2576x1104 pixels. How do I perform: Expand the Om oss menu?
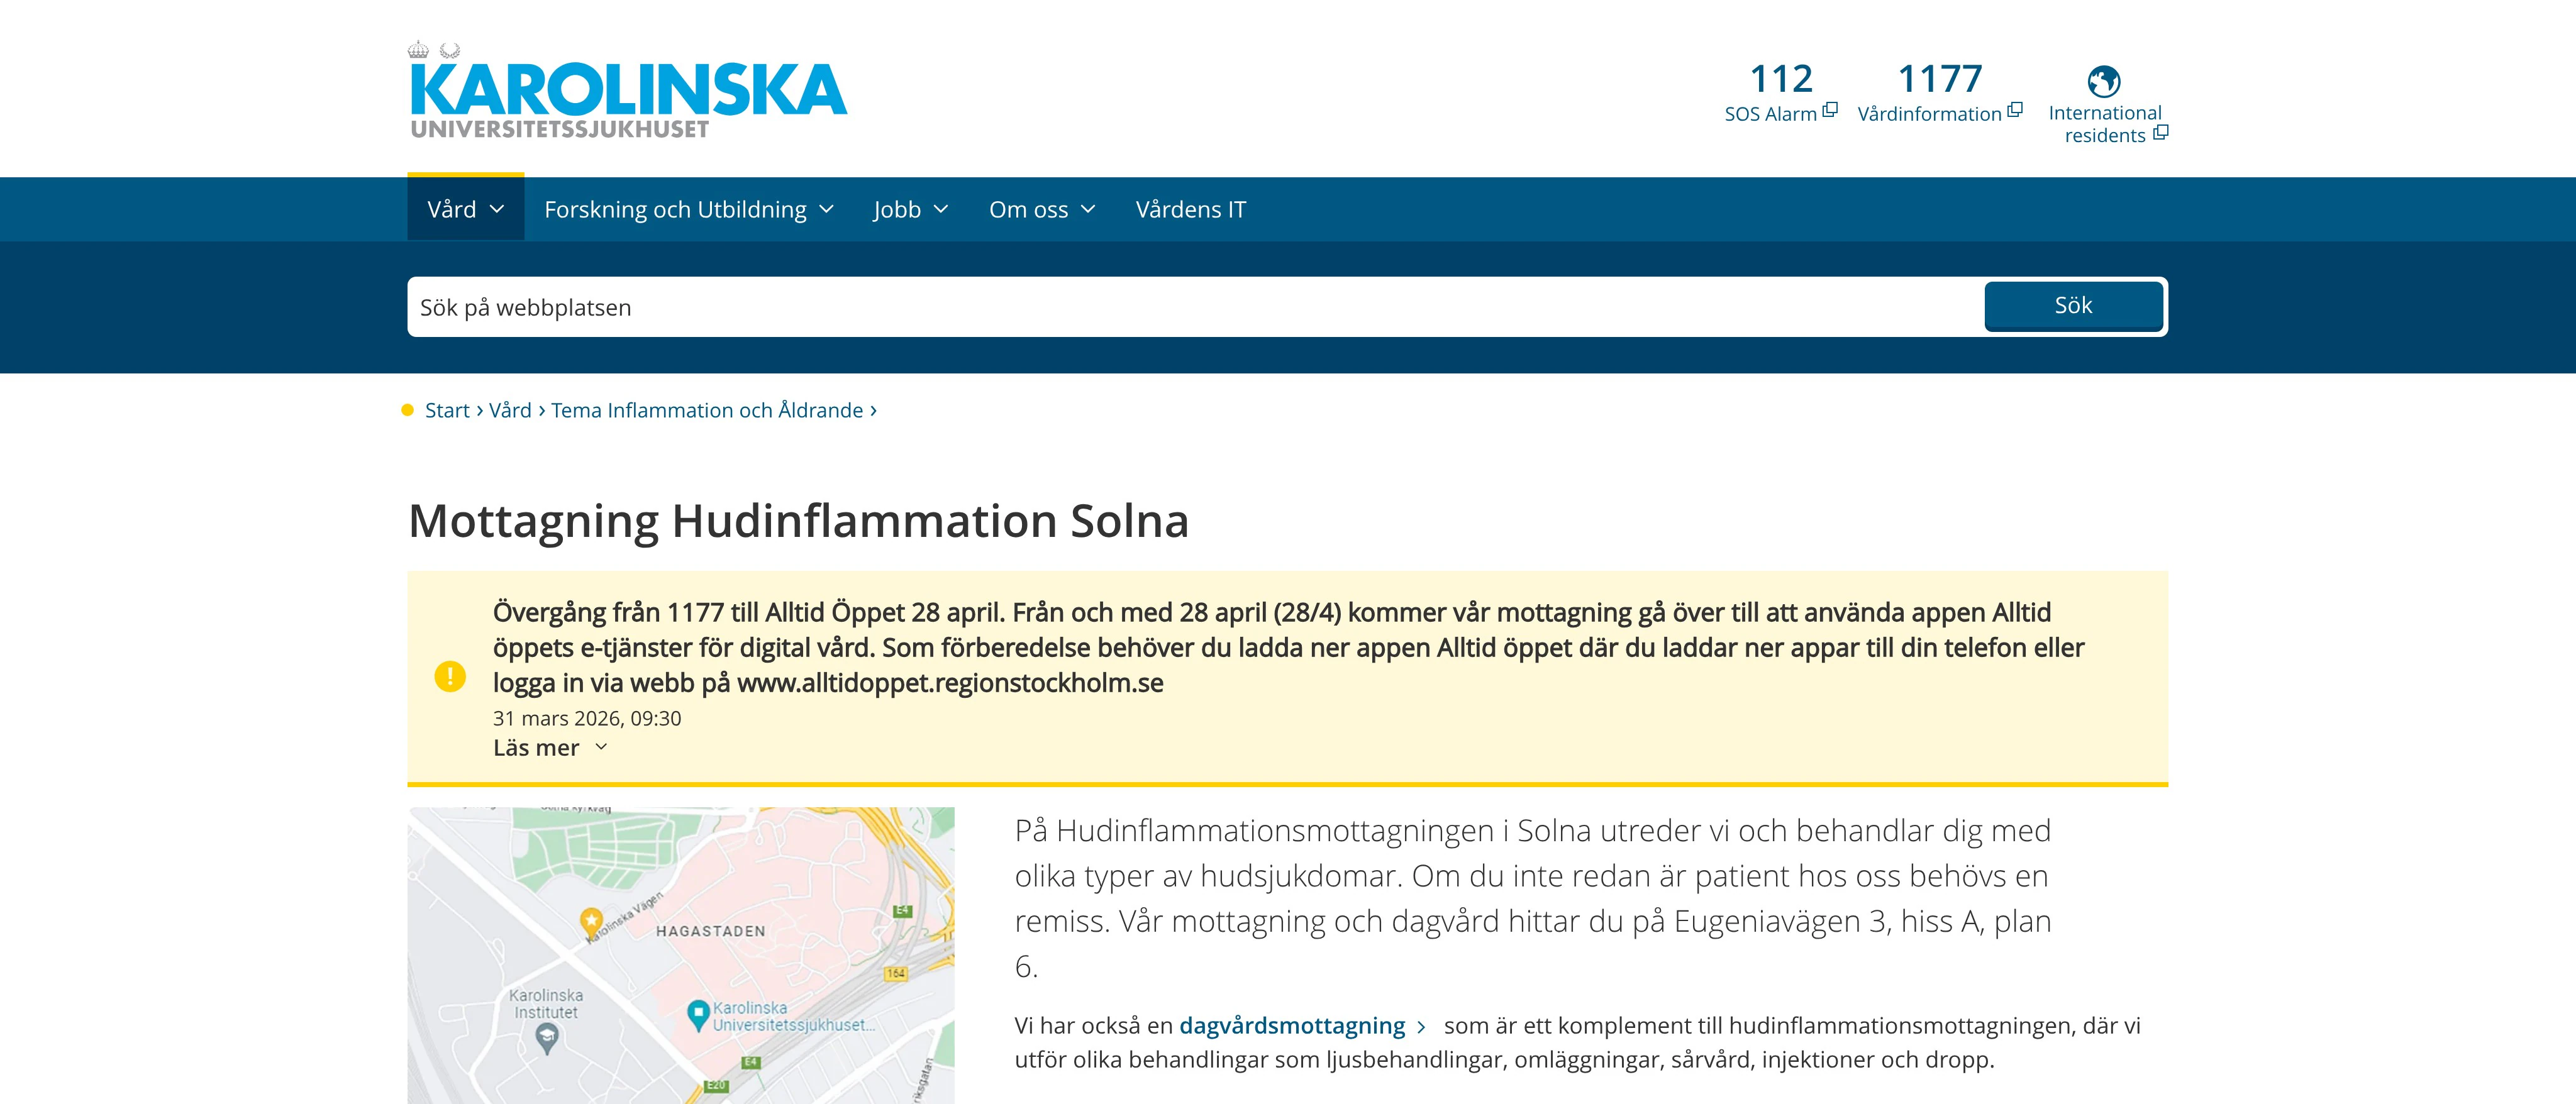point(1042,209)
